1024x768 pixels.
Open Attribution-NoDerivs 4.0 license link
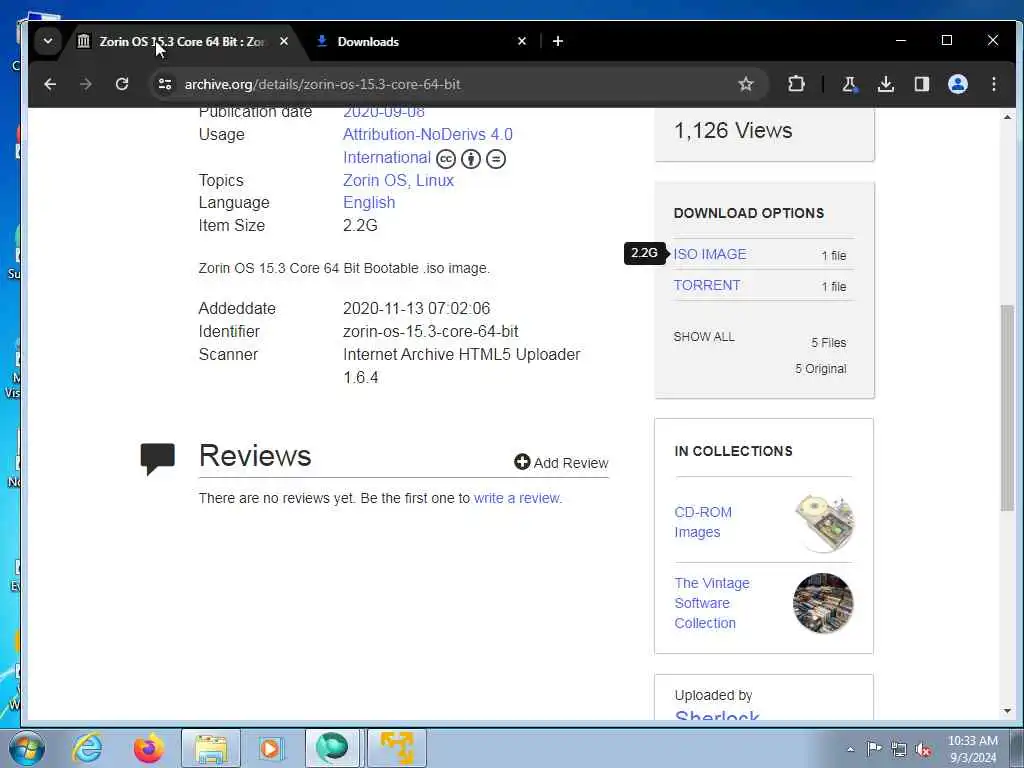click(428, 146)
